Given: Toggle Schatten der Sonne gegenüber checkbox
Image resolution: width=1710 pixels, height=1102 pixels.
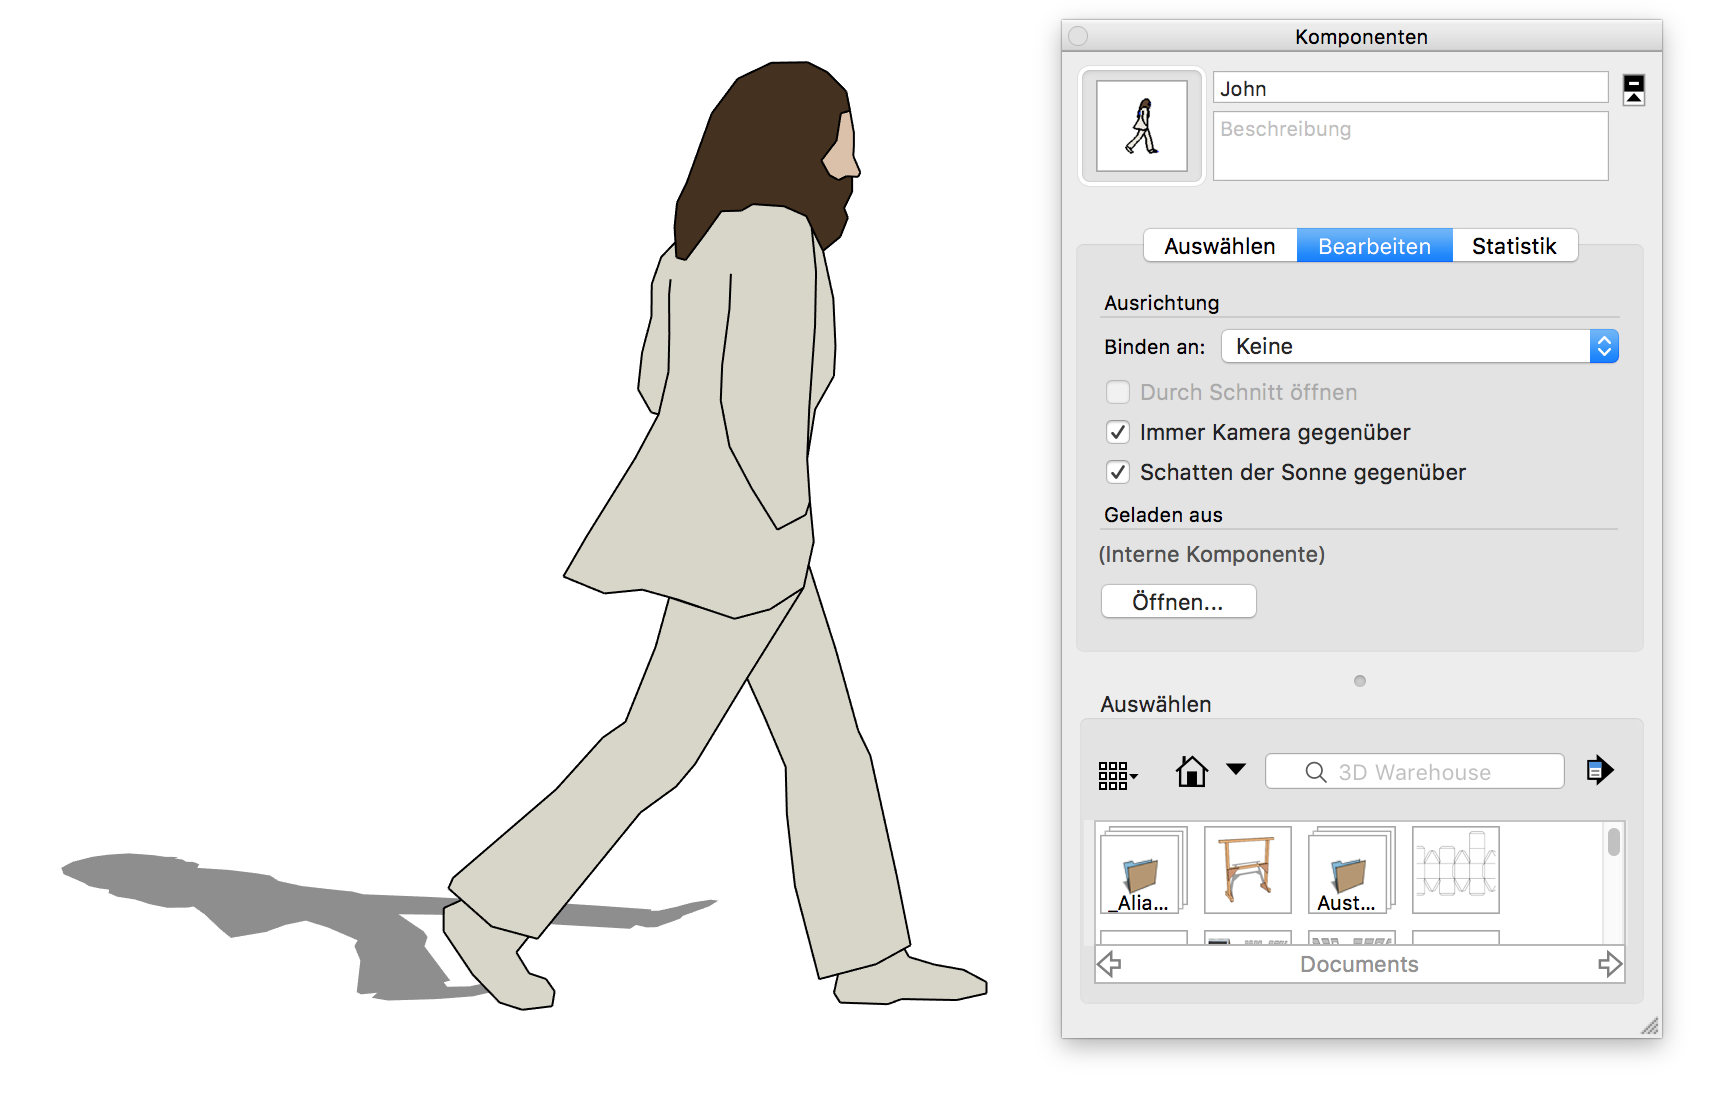Looking at the screenshot, I should tap(1118, 472).
